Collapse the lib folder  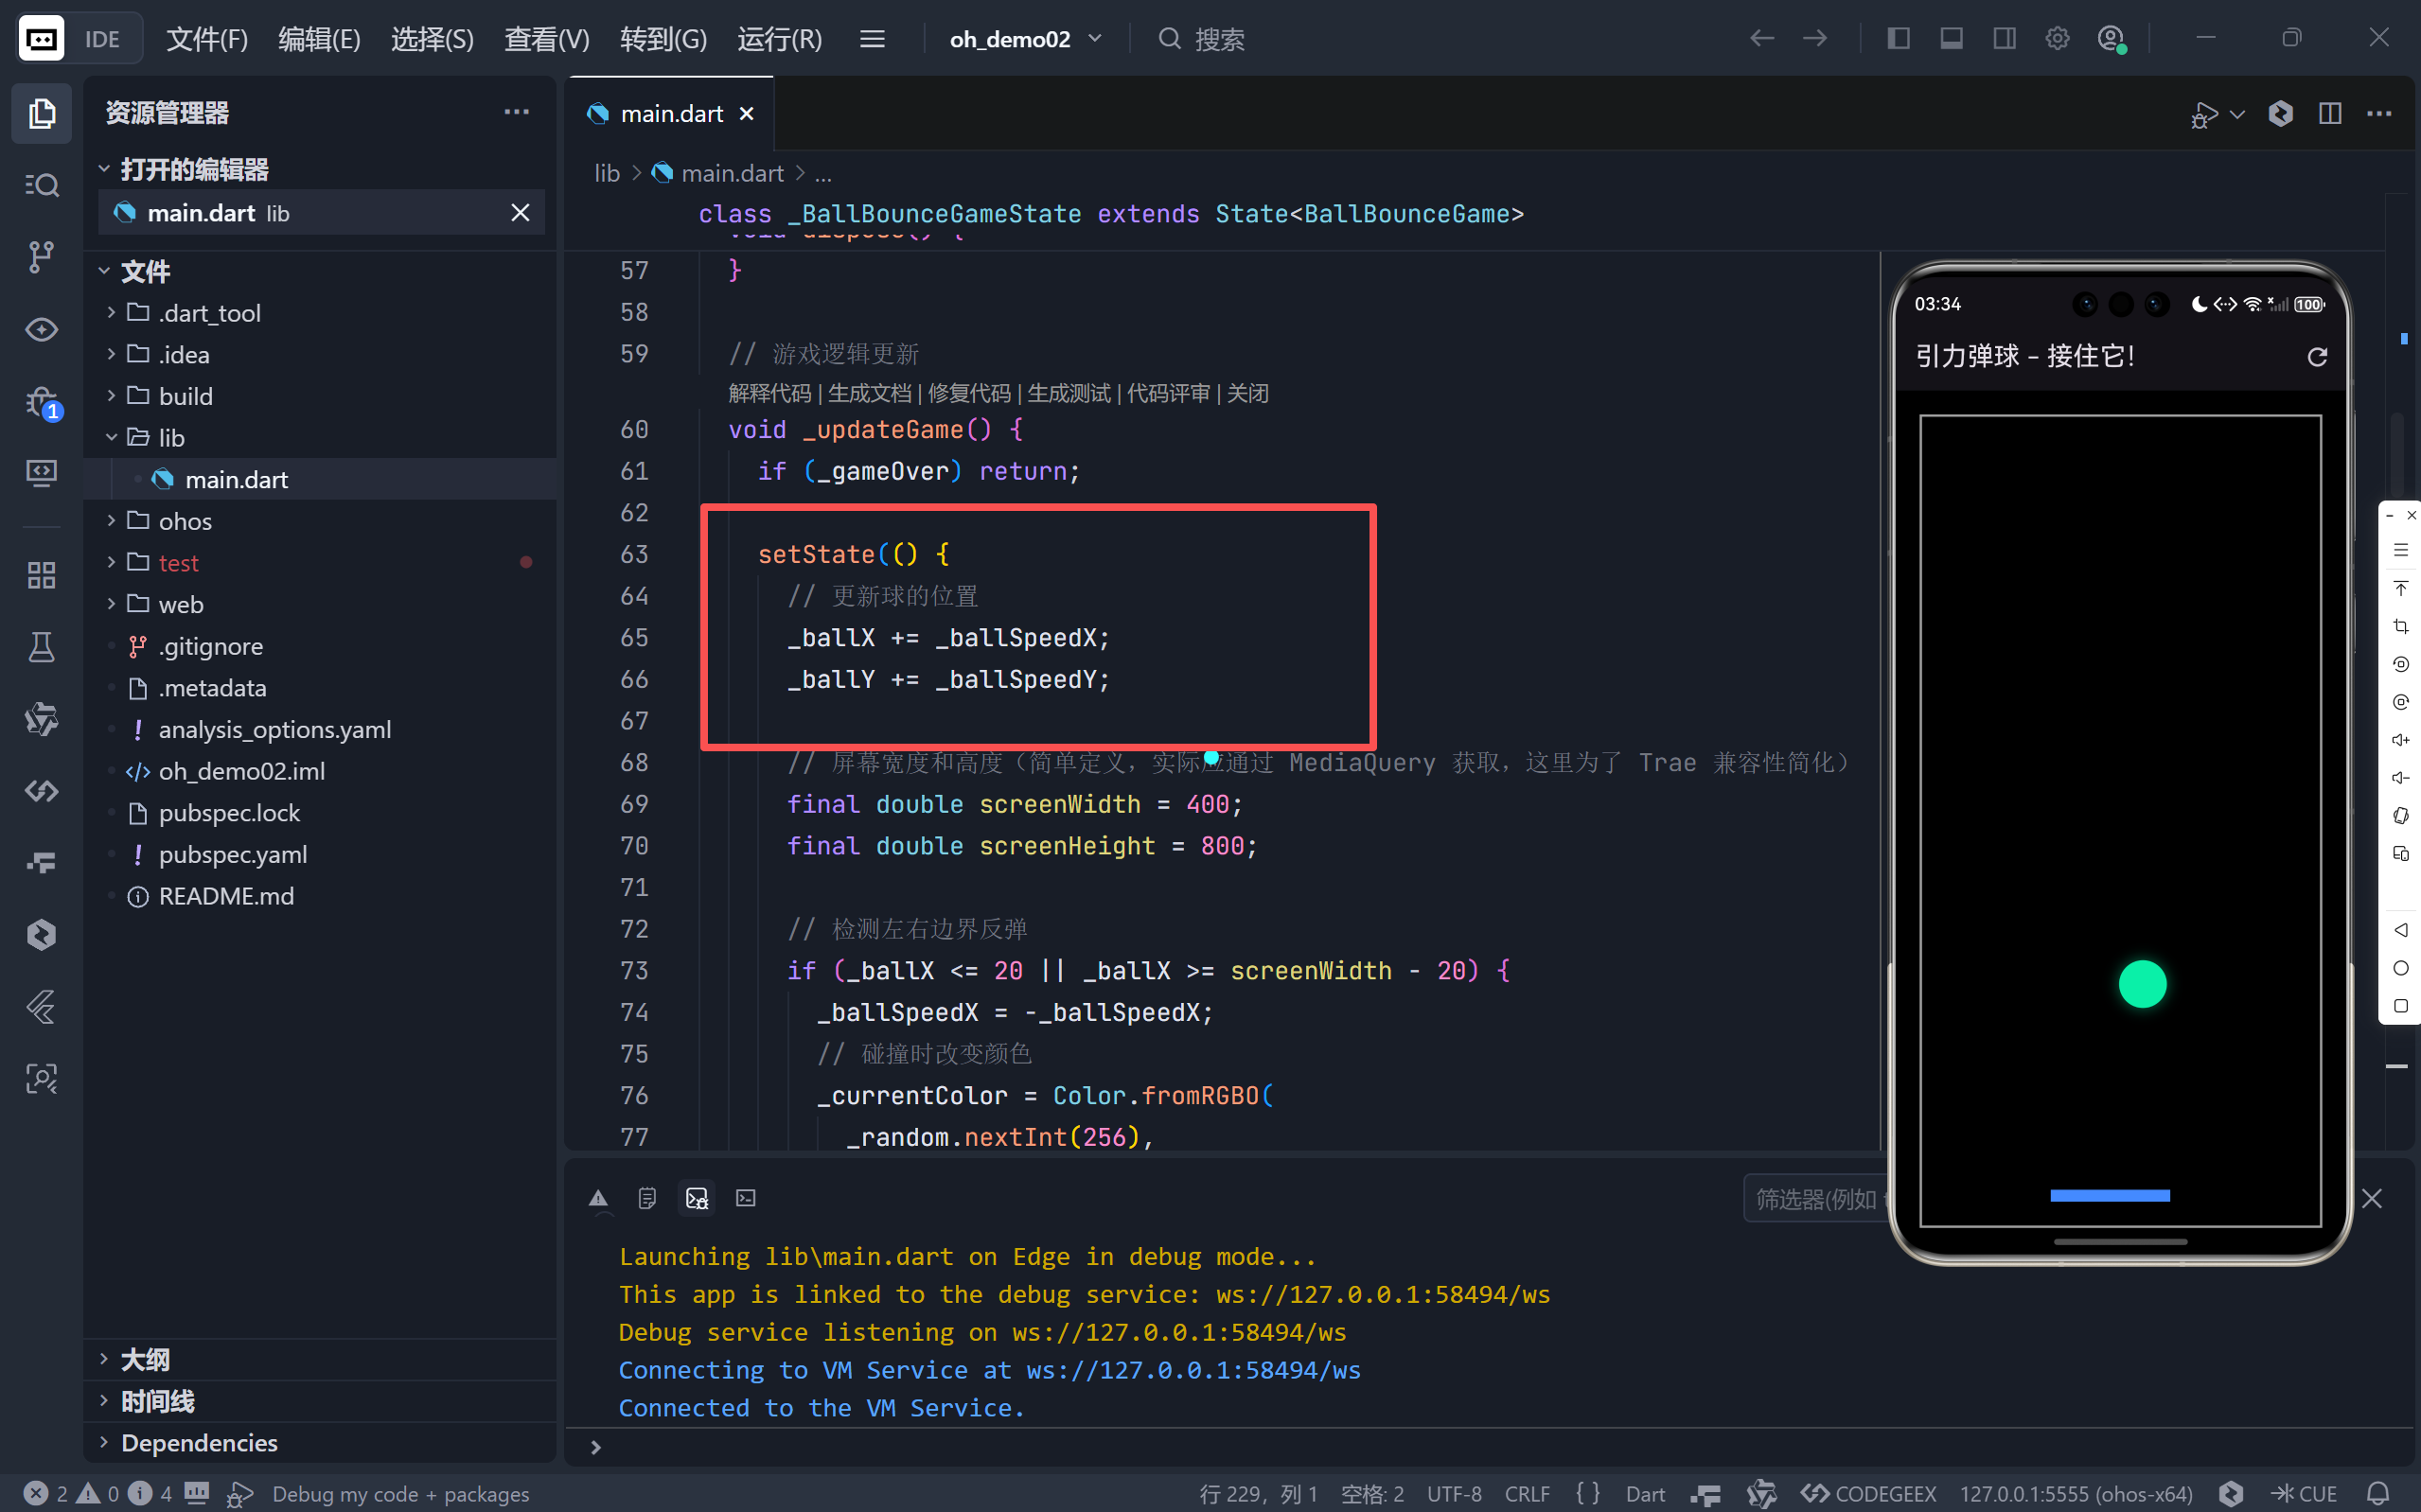(171, 438)
